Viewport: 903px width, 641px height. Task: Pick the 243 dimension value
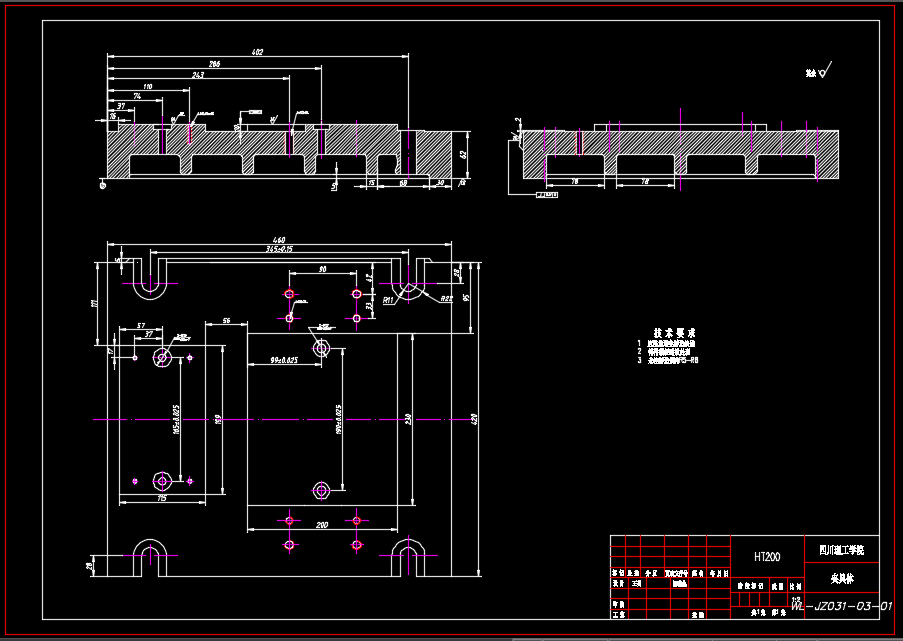pyautogui.click(x=198, y=75)
